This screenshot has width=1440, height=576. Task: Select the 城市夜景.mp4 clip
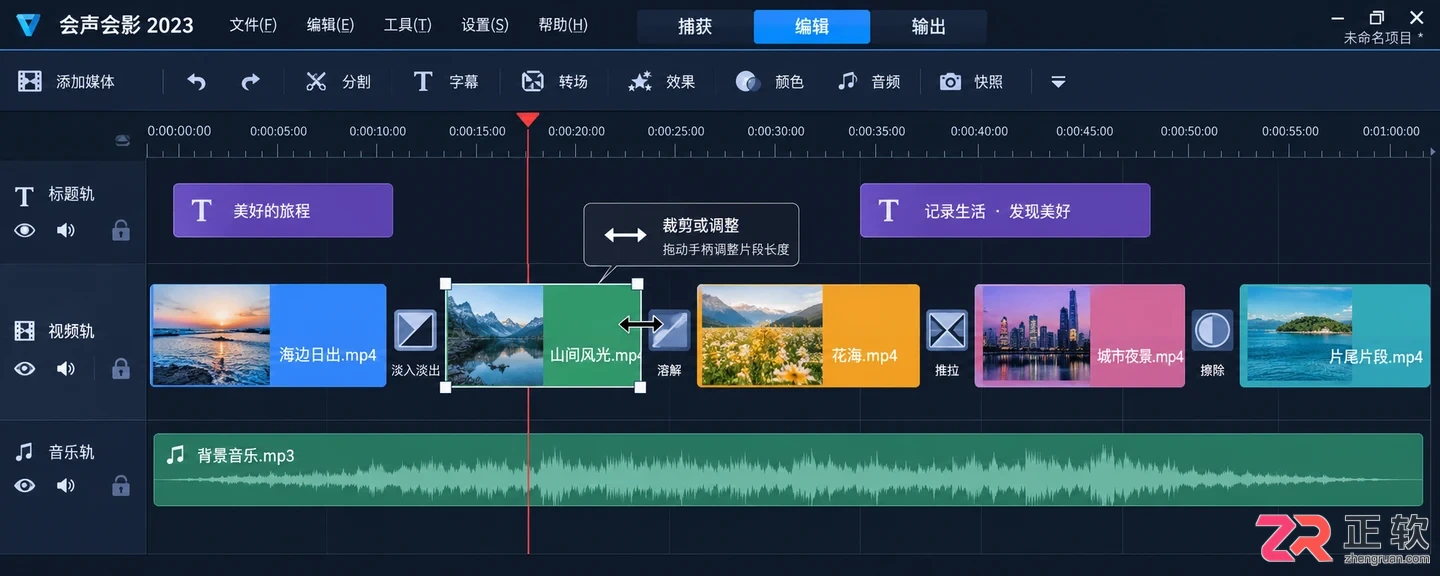pos(1080,336)
